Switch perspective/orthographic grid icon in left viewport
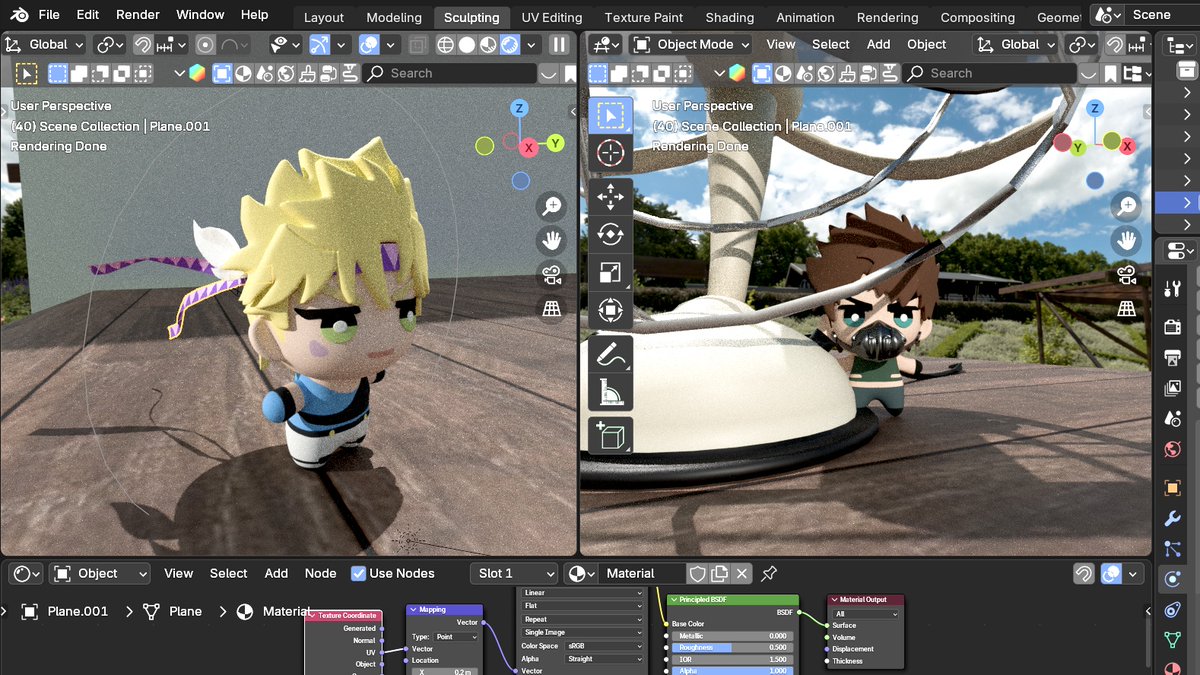Viewport: 1200px width, 675px height. point(551,309)
